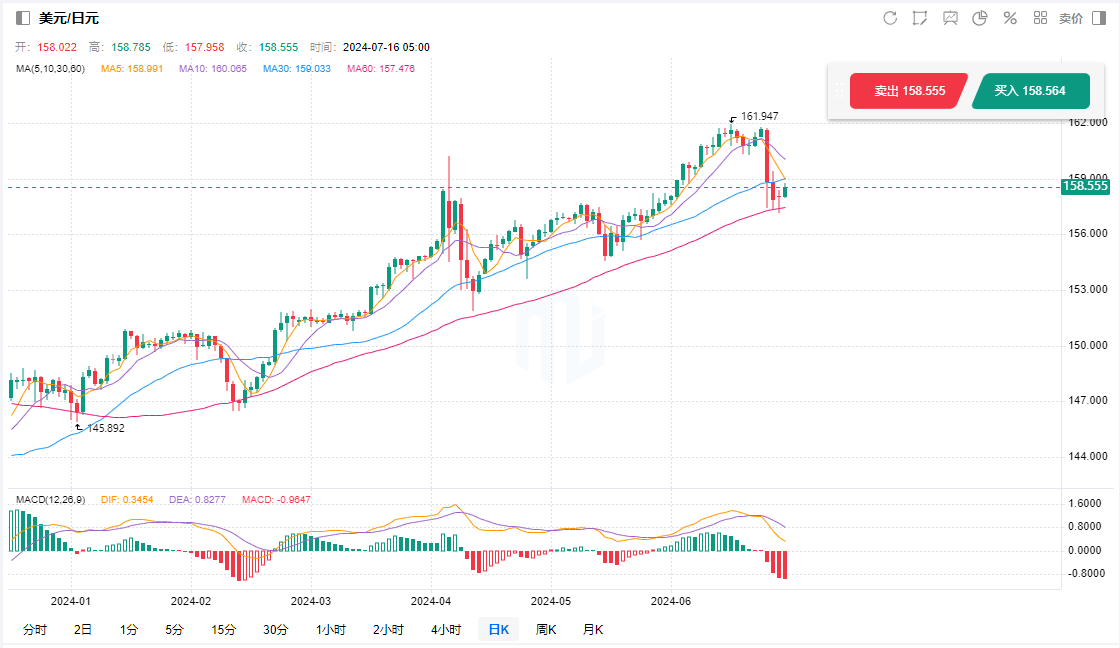The width and height of the screenshot is (1120, 648).
Task: Choose the 15分 timeframe
Action: tap(224, 629)
